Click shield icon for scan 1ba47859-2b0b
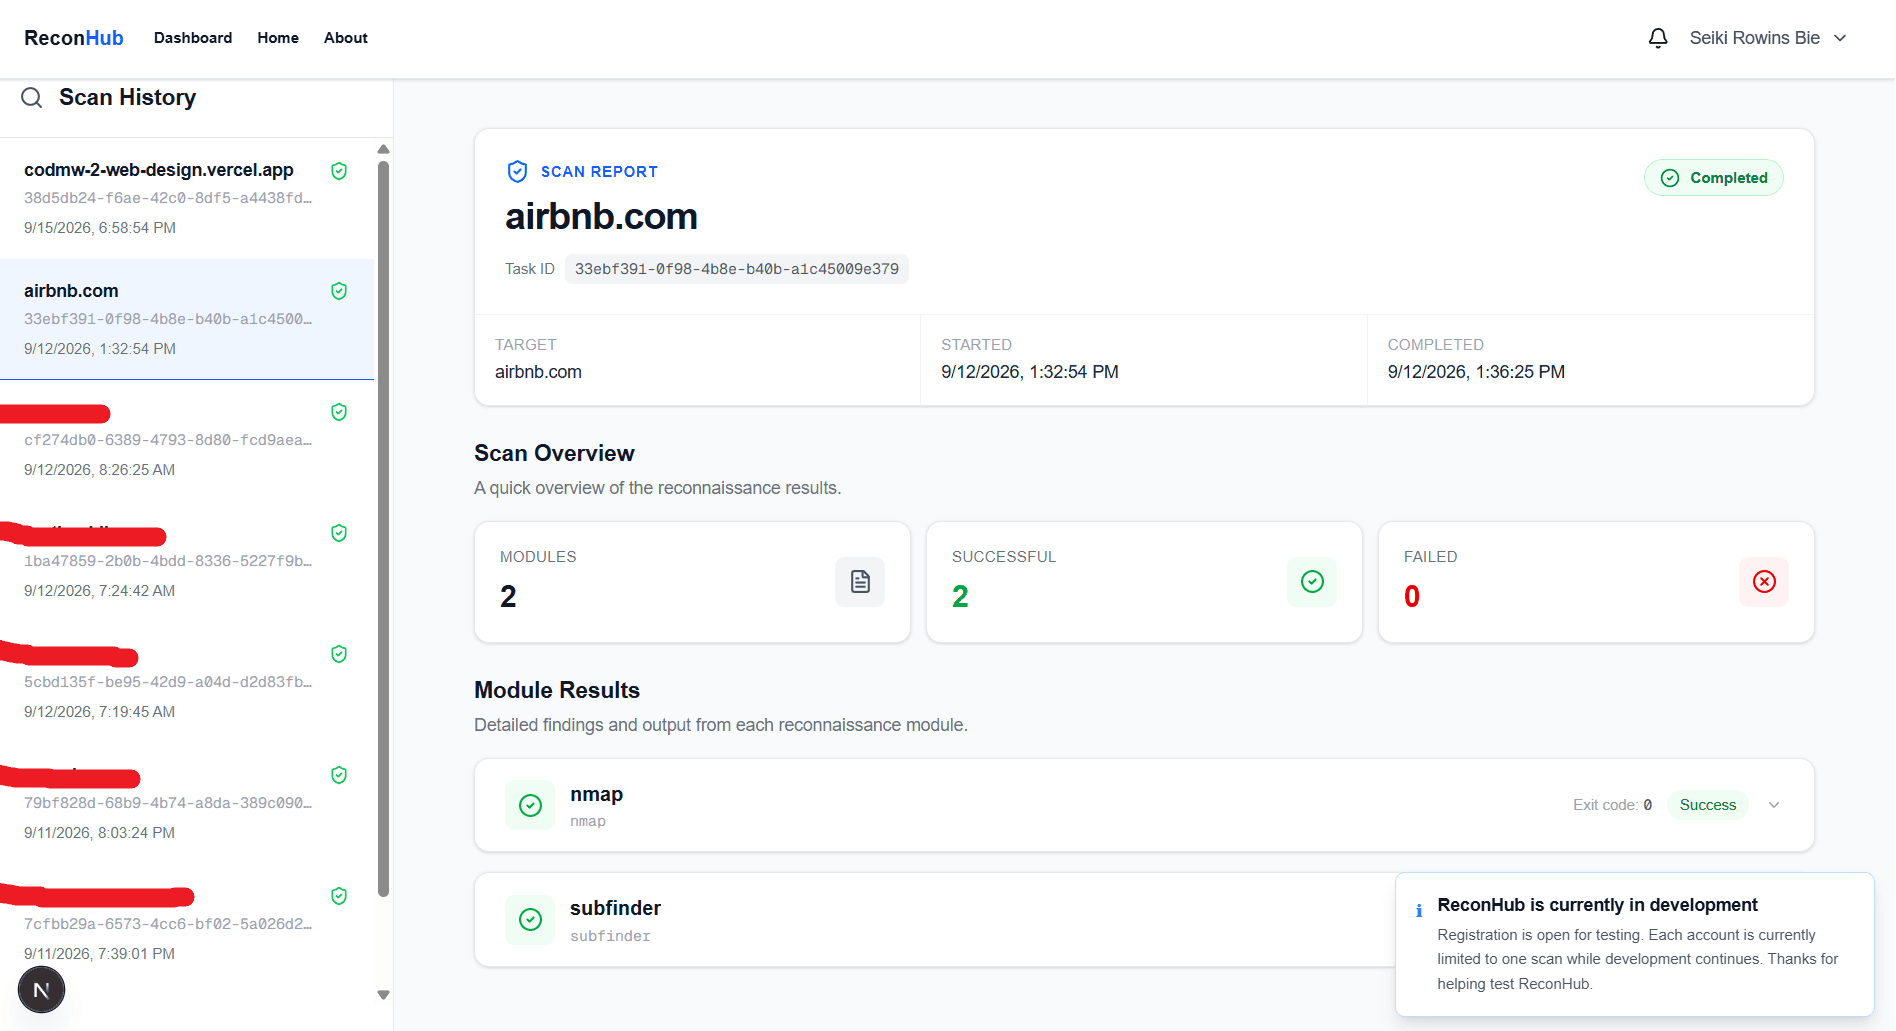The height and width of the screenshot is (1031, 1896). (339, 533)
